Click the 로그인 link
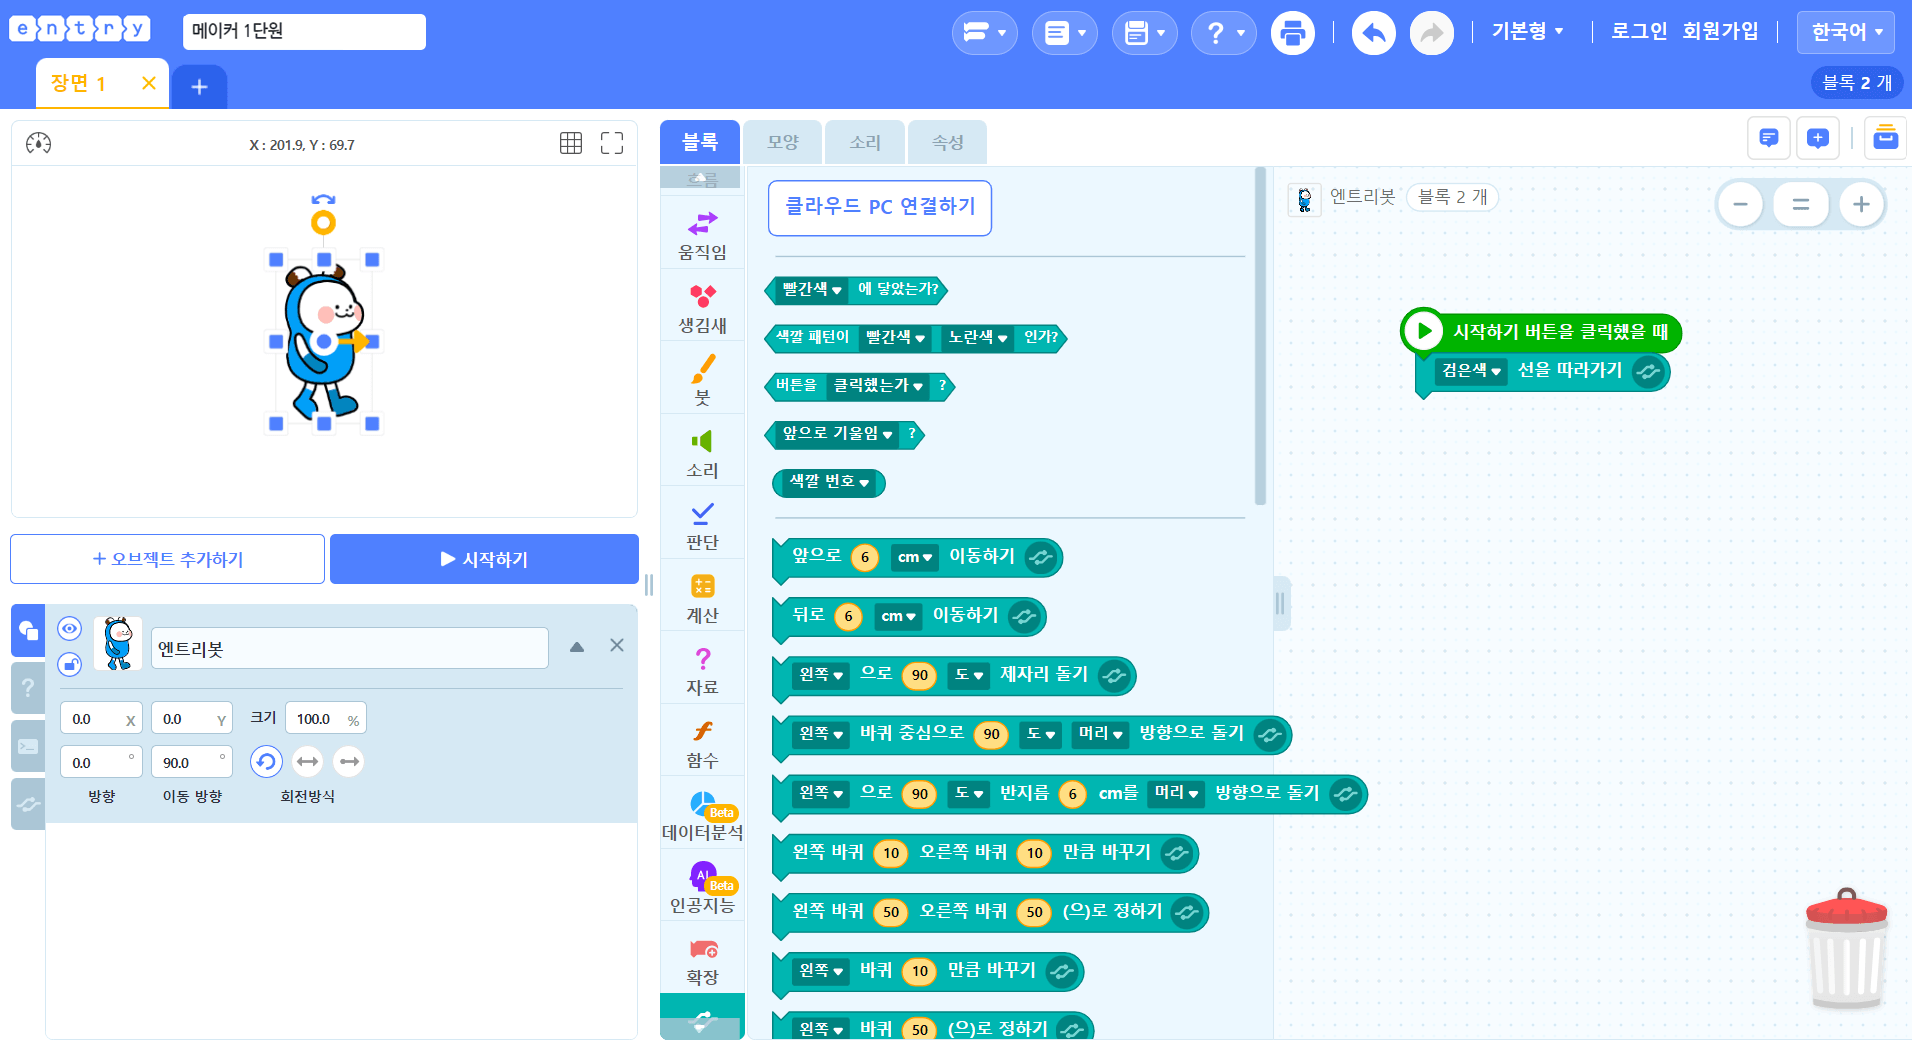1912x1040 pixels. [1639, 32]
